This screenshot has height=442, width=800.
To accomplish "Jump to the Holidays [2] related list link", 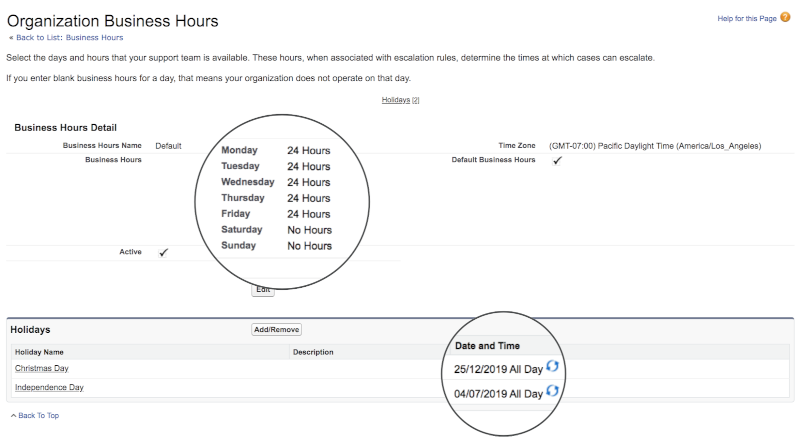I will click(x=400, y=100).
